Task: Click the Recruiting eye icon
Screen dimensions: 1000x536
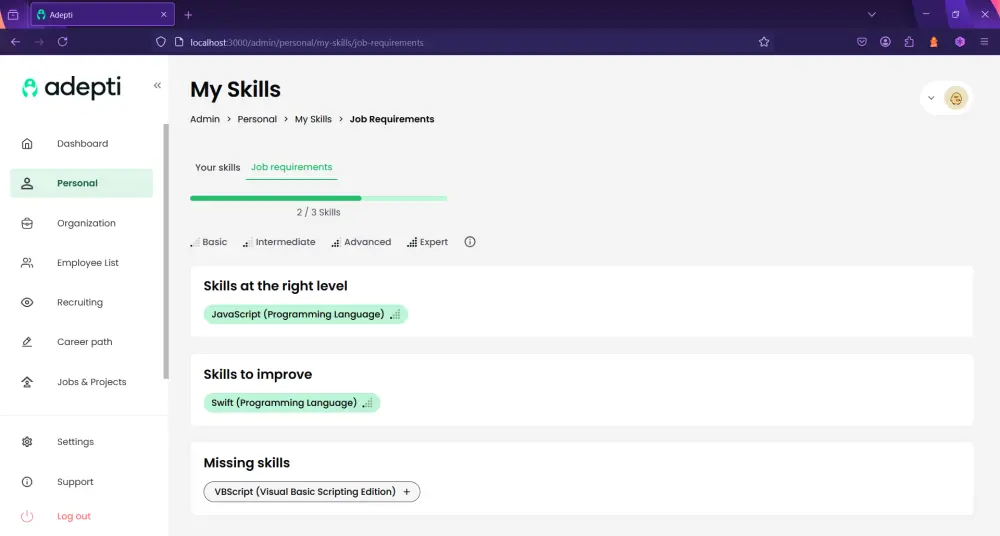Action: 27,302
